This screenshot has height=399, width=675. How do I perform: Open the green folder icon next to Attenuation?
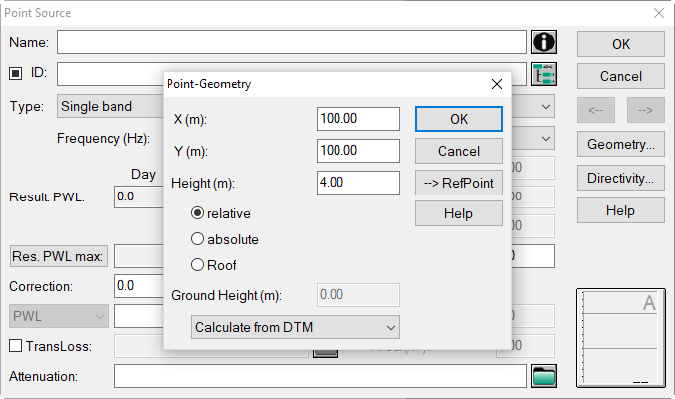[544, 376]
